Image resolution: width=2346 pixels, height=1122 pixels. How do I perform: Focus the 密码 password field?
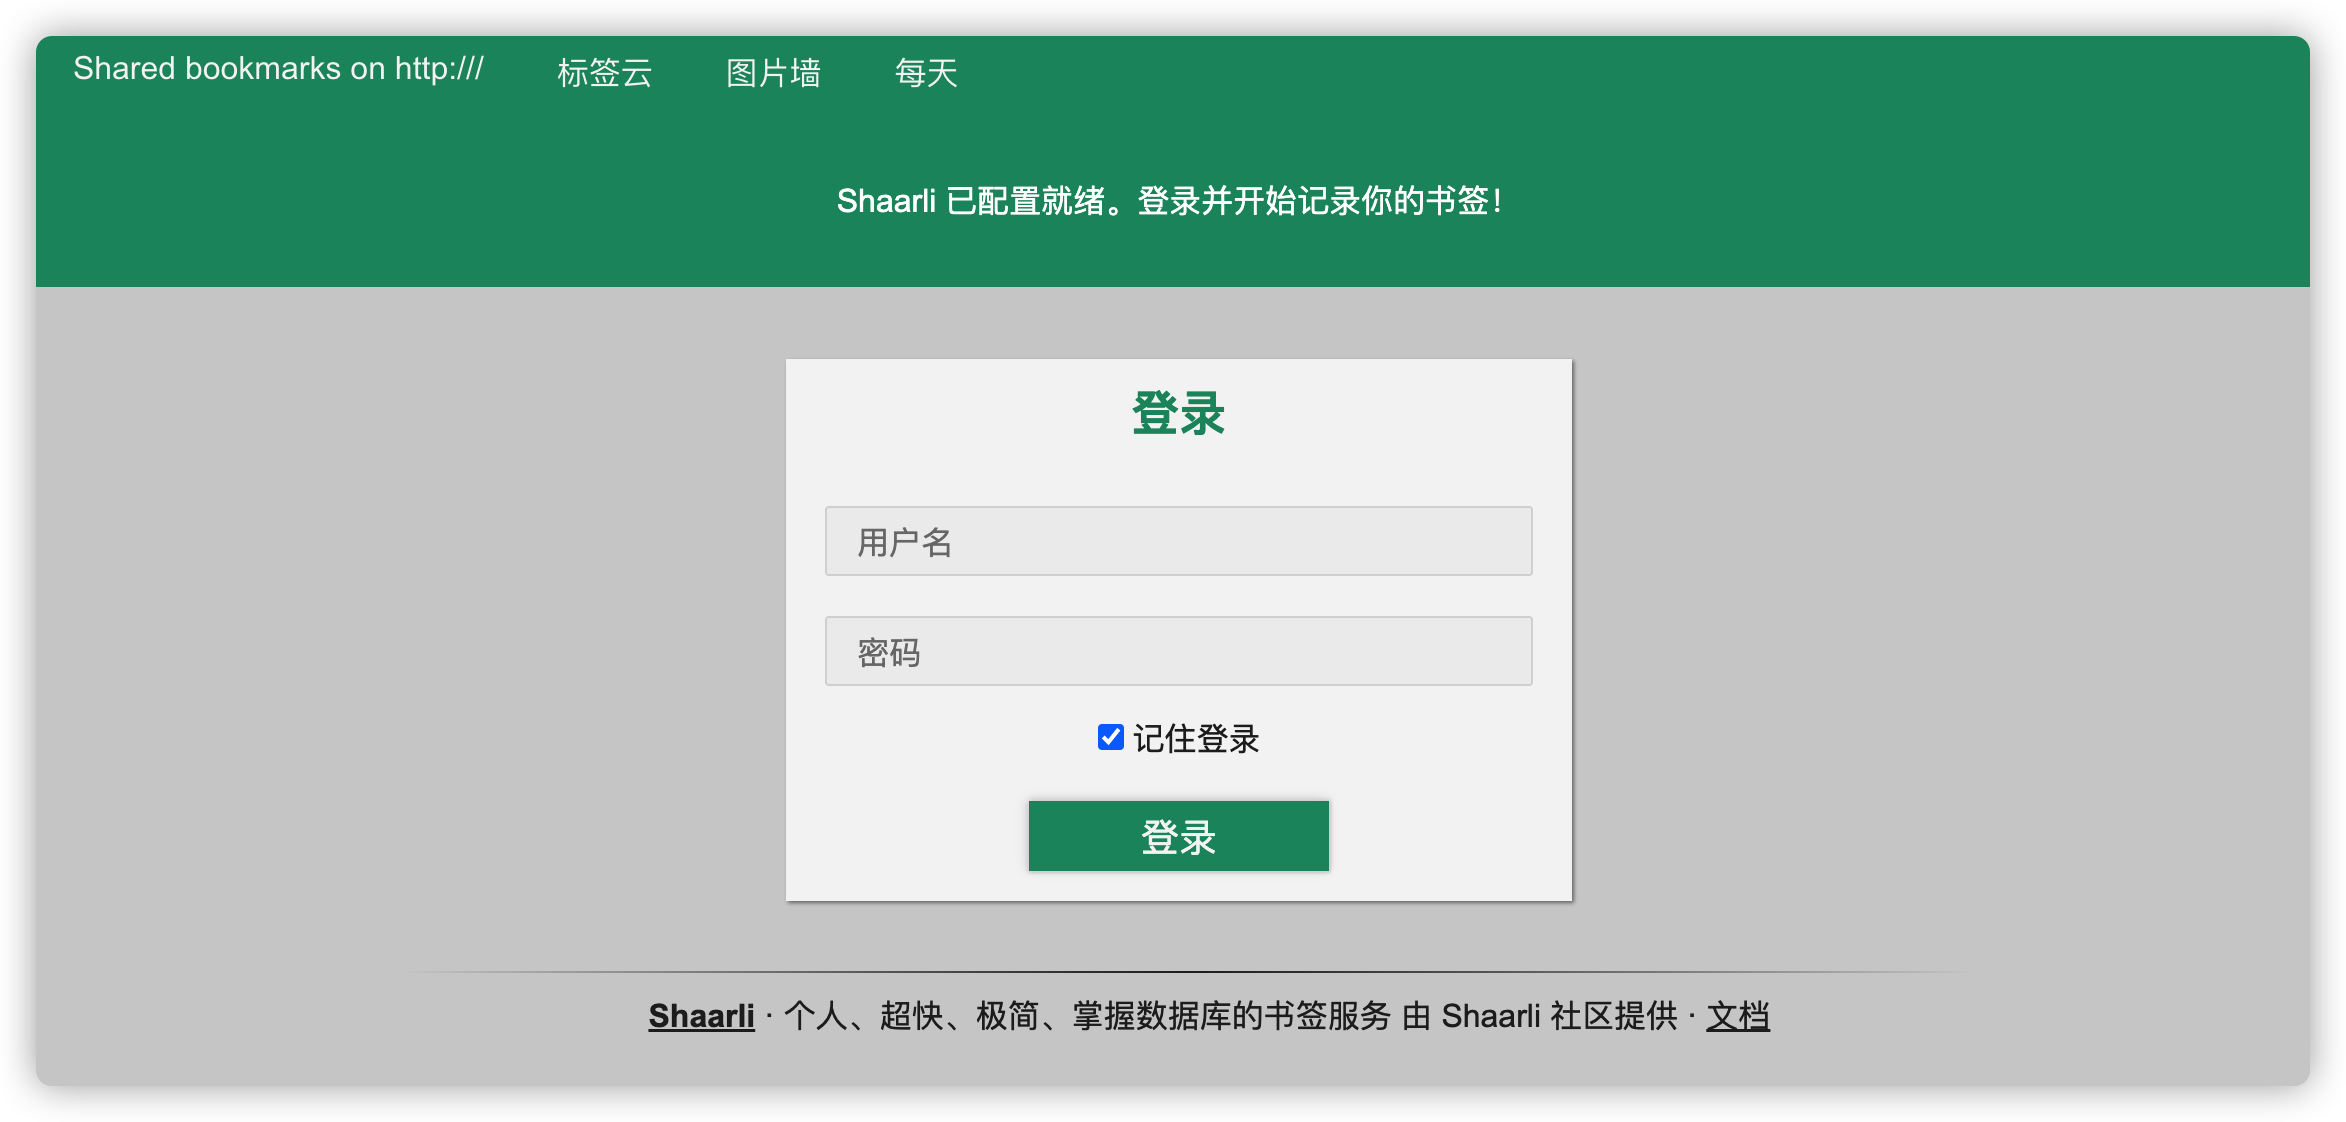[1178, 651]
